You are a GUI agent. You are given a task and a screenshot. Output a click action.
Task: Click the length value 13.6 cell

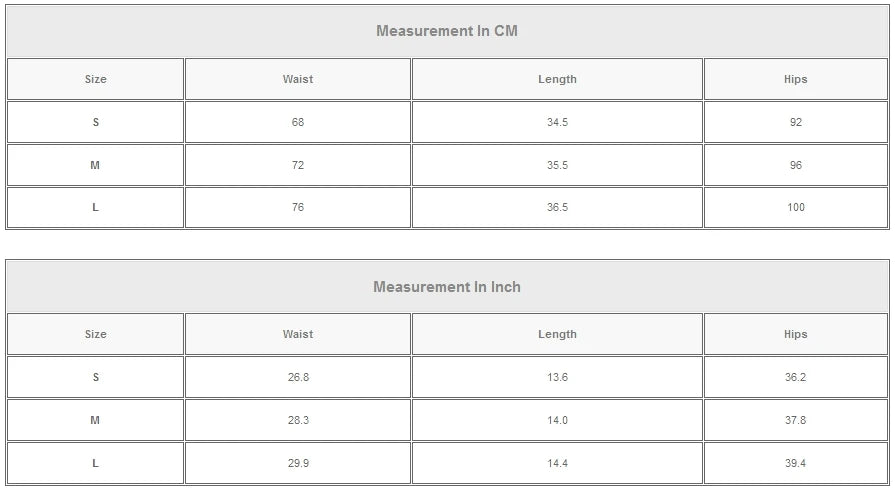(557, 378)
